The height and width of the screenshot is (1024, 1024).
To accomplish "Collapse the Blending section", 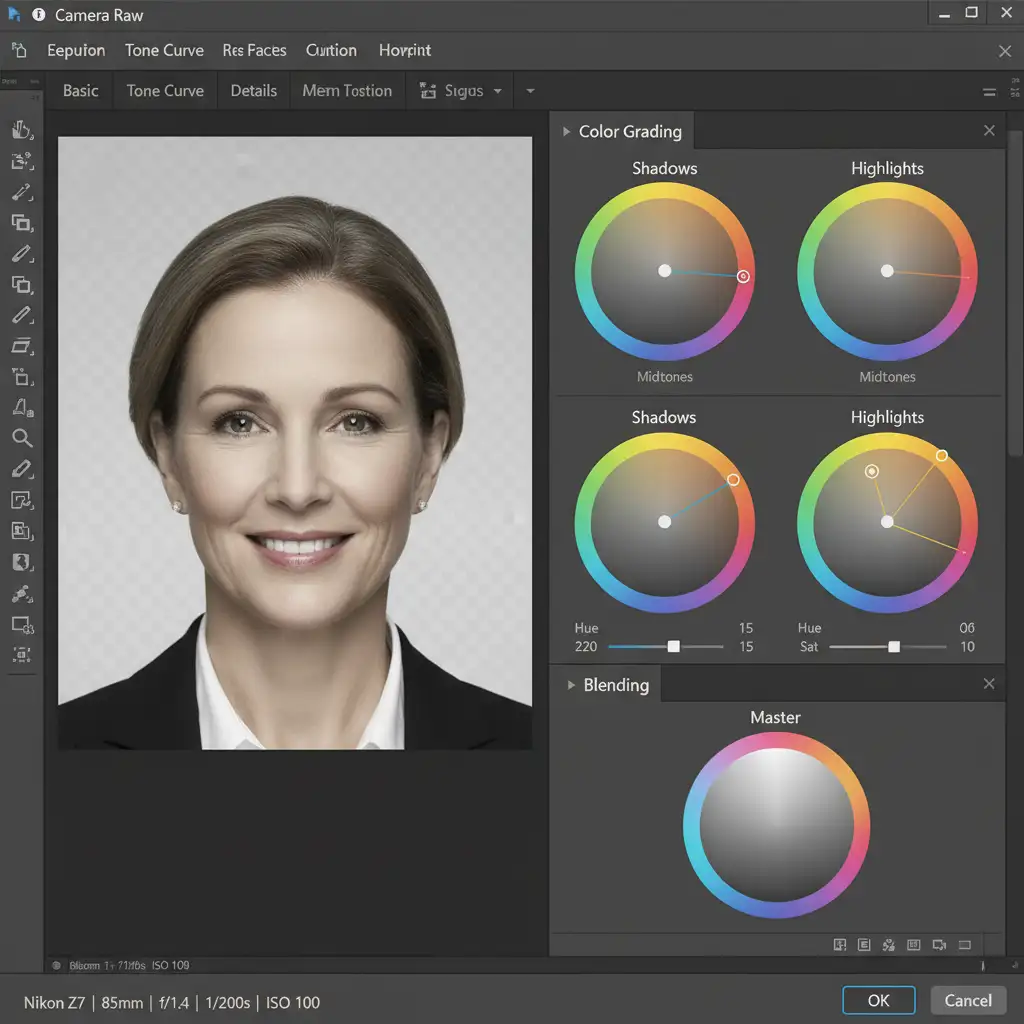I will 572,685.
